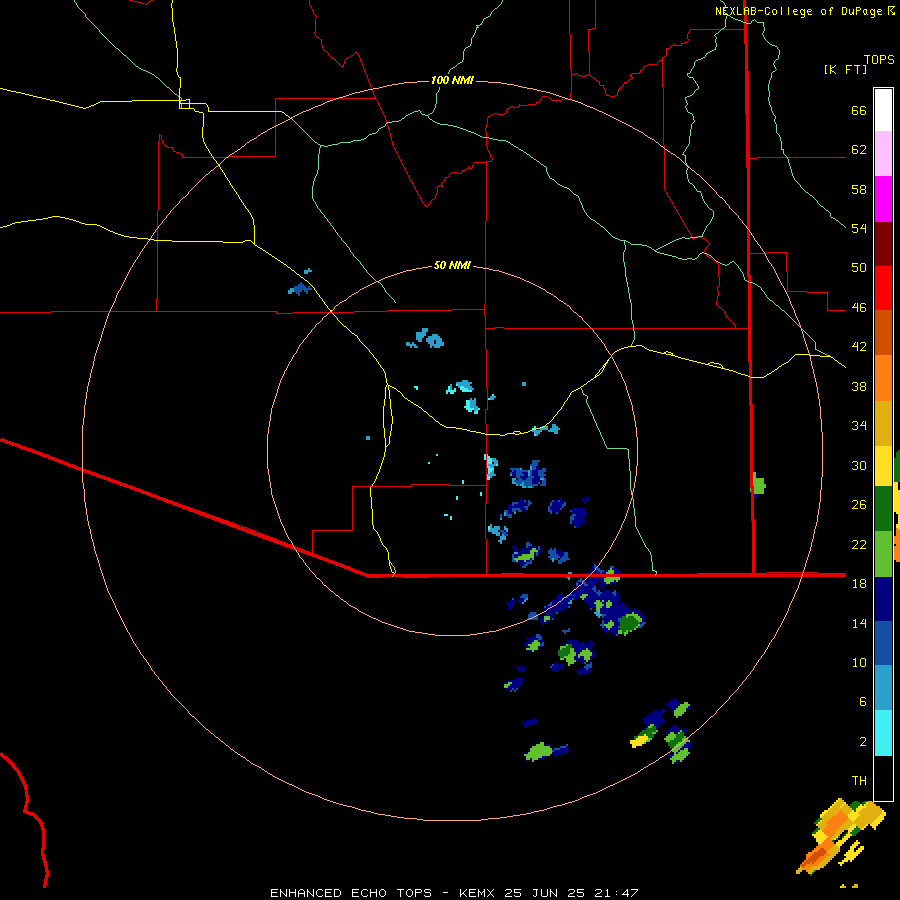Click the 66 value on the legend
The image size is (900, 900).
click(859, 111)
